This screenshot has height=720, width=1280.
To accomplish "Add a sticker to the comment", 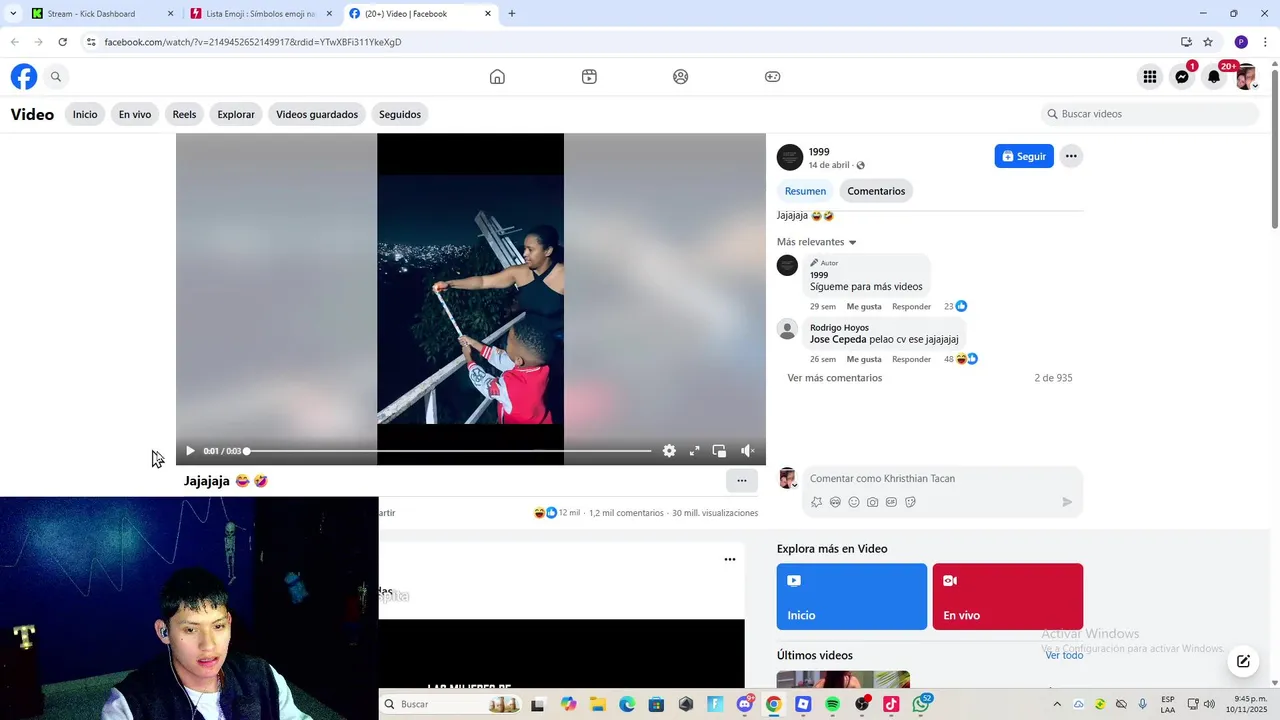I will (910, 502).
